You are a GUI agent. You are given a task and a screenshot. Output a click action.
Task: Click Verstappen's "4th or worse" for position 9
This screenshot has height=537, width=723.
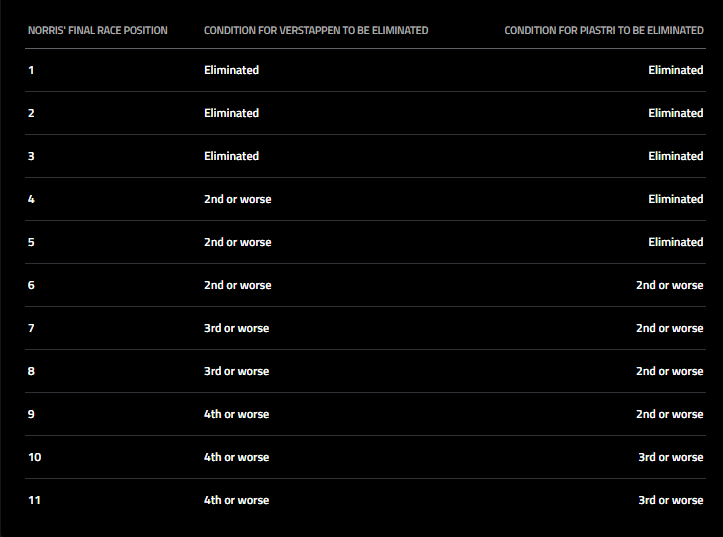(236, 414)
